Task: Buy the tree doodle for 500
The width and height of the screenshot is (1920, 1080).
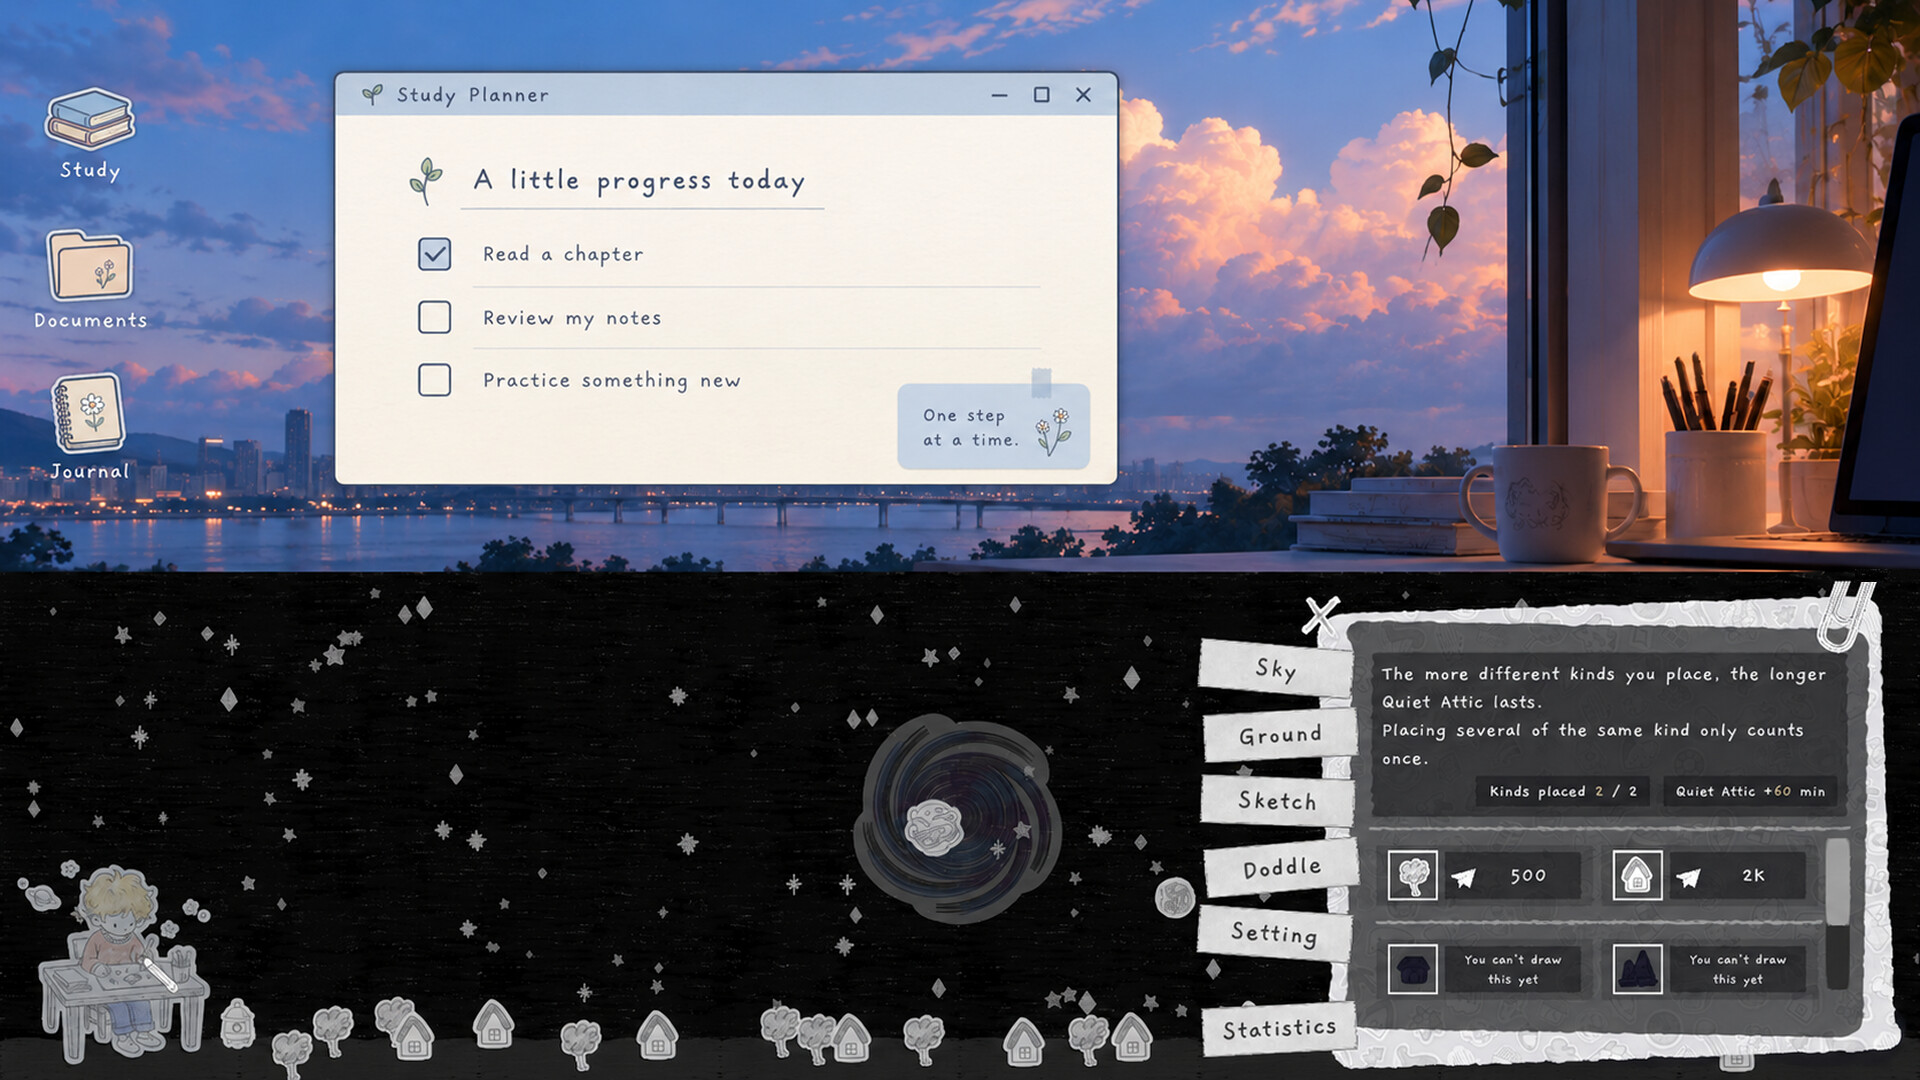Action: 1513,876
